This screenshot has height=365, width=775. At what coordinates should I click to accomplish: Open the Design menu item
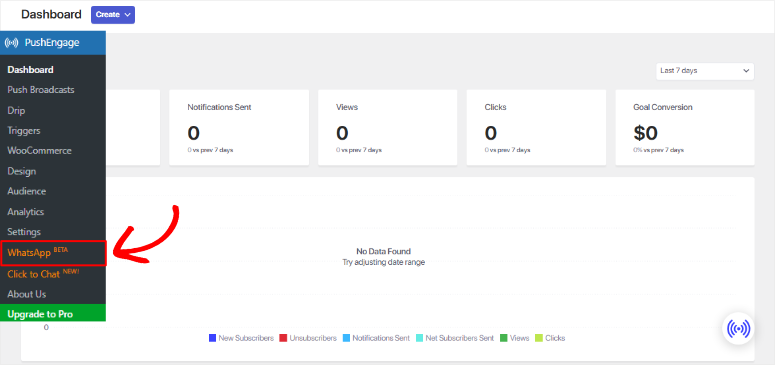21,172
